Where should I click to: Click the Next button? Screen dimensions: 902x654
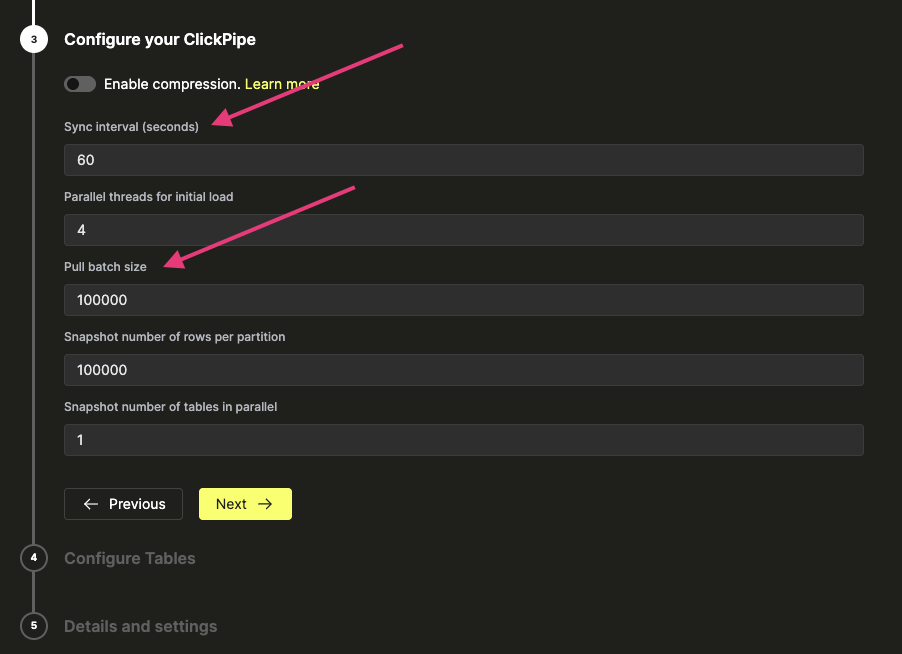245,504
